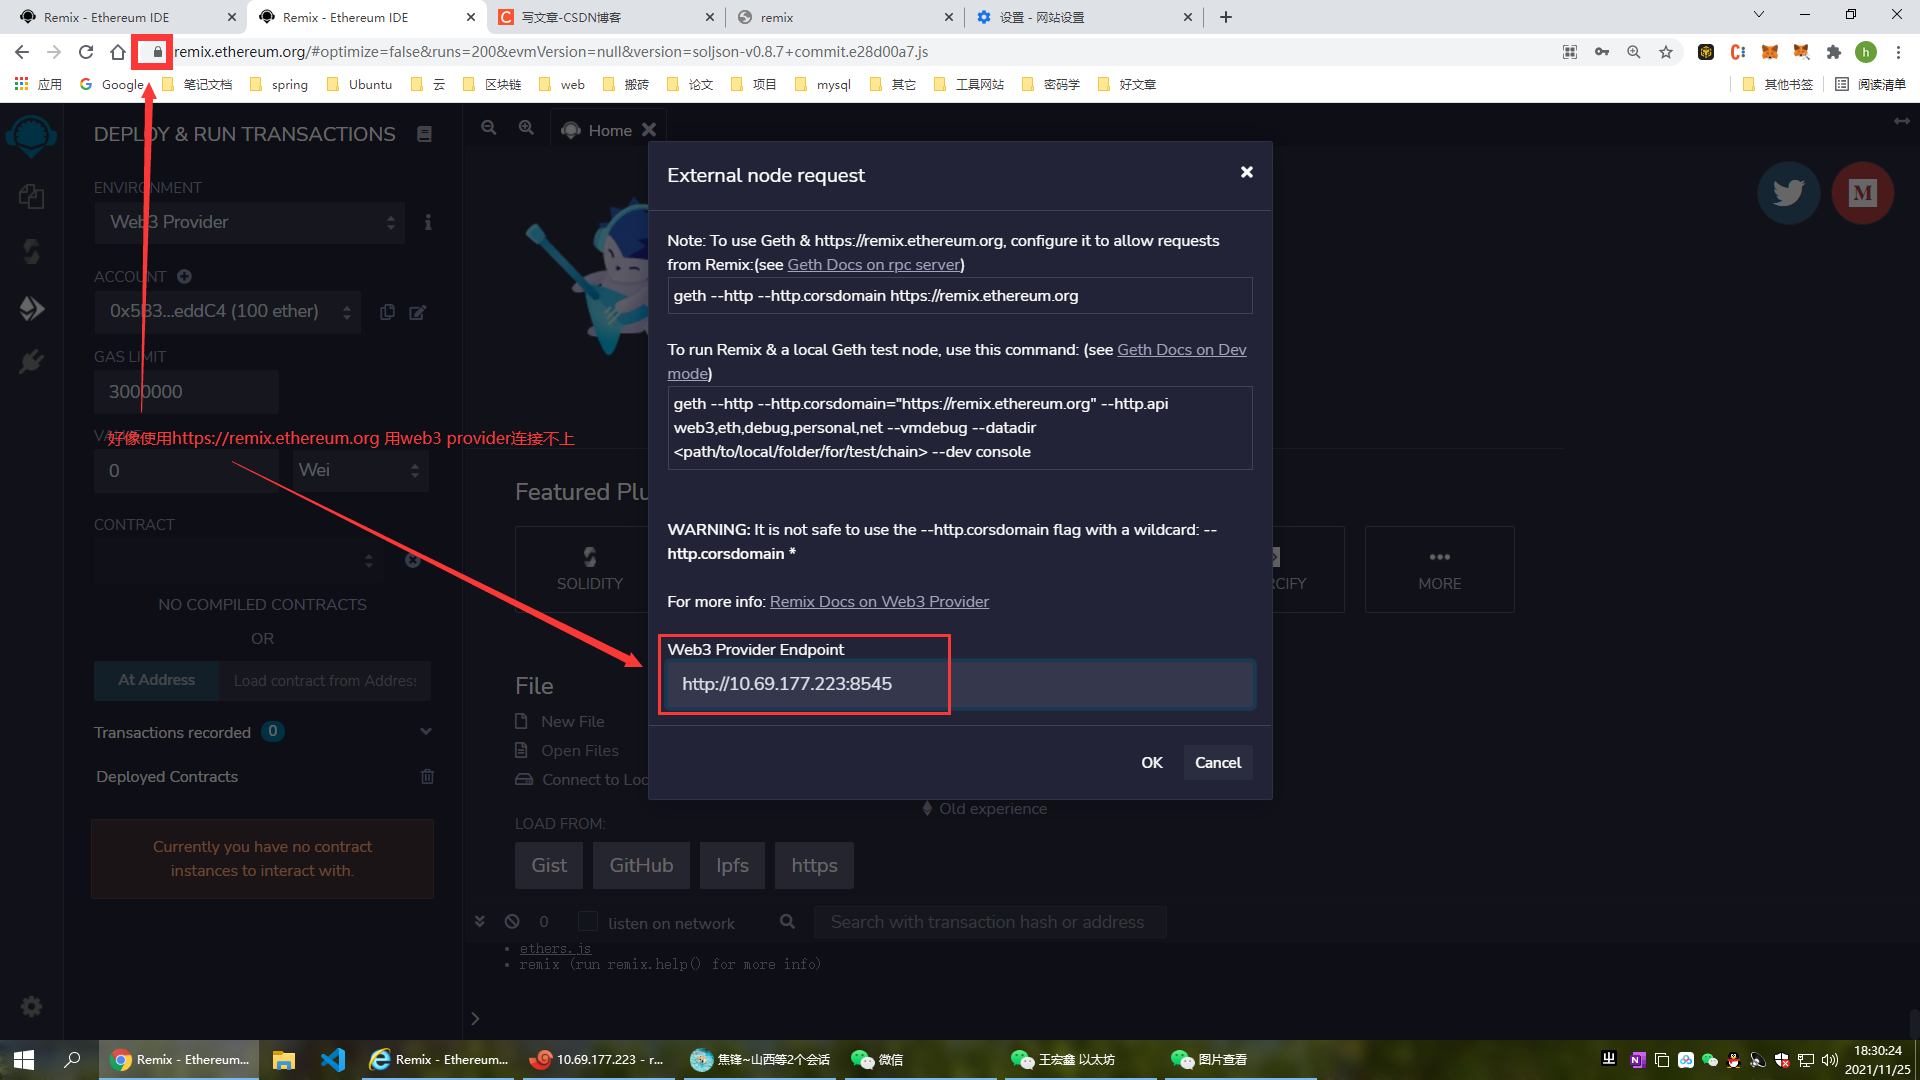The height and width of the screenshot is (1080, 1920).
Task: Click the Remix Docs on Web3 Provider link
Action: pos(880,601)
